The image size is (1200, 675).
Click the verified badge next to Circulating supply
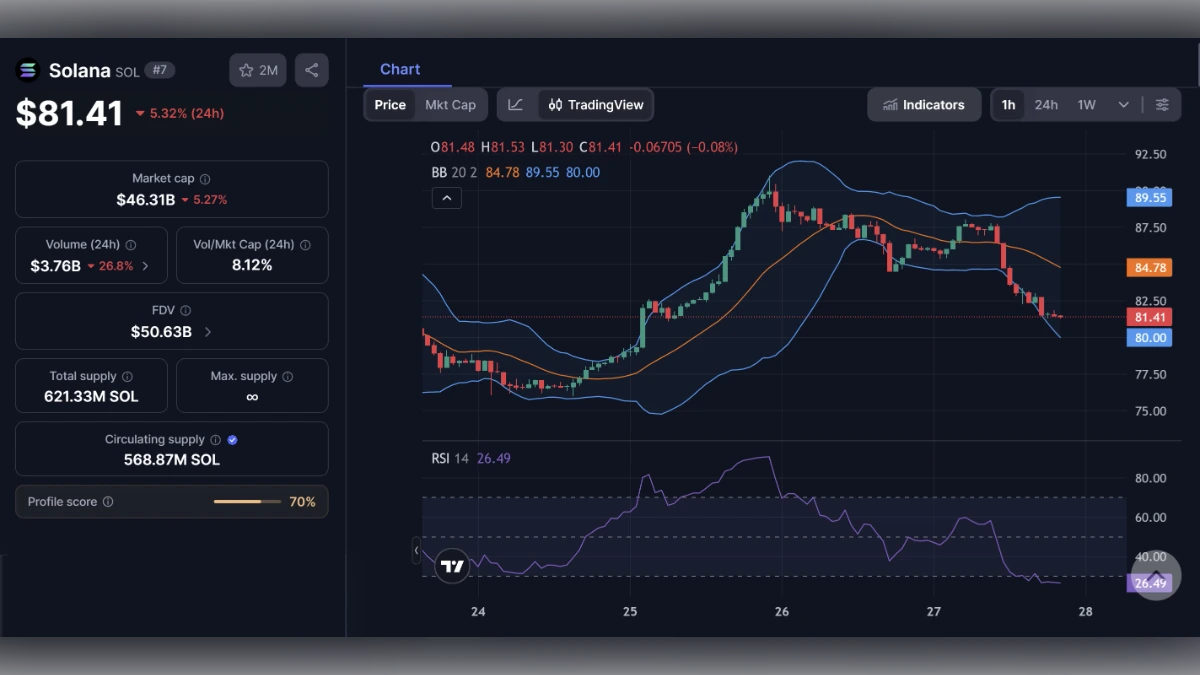click(x=231, y=439)
